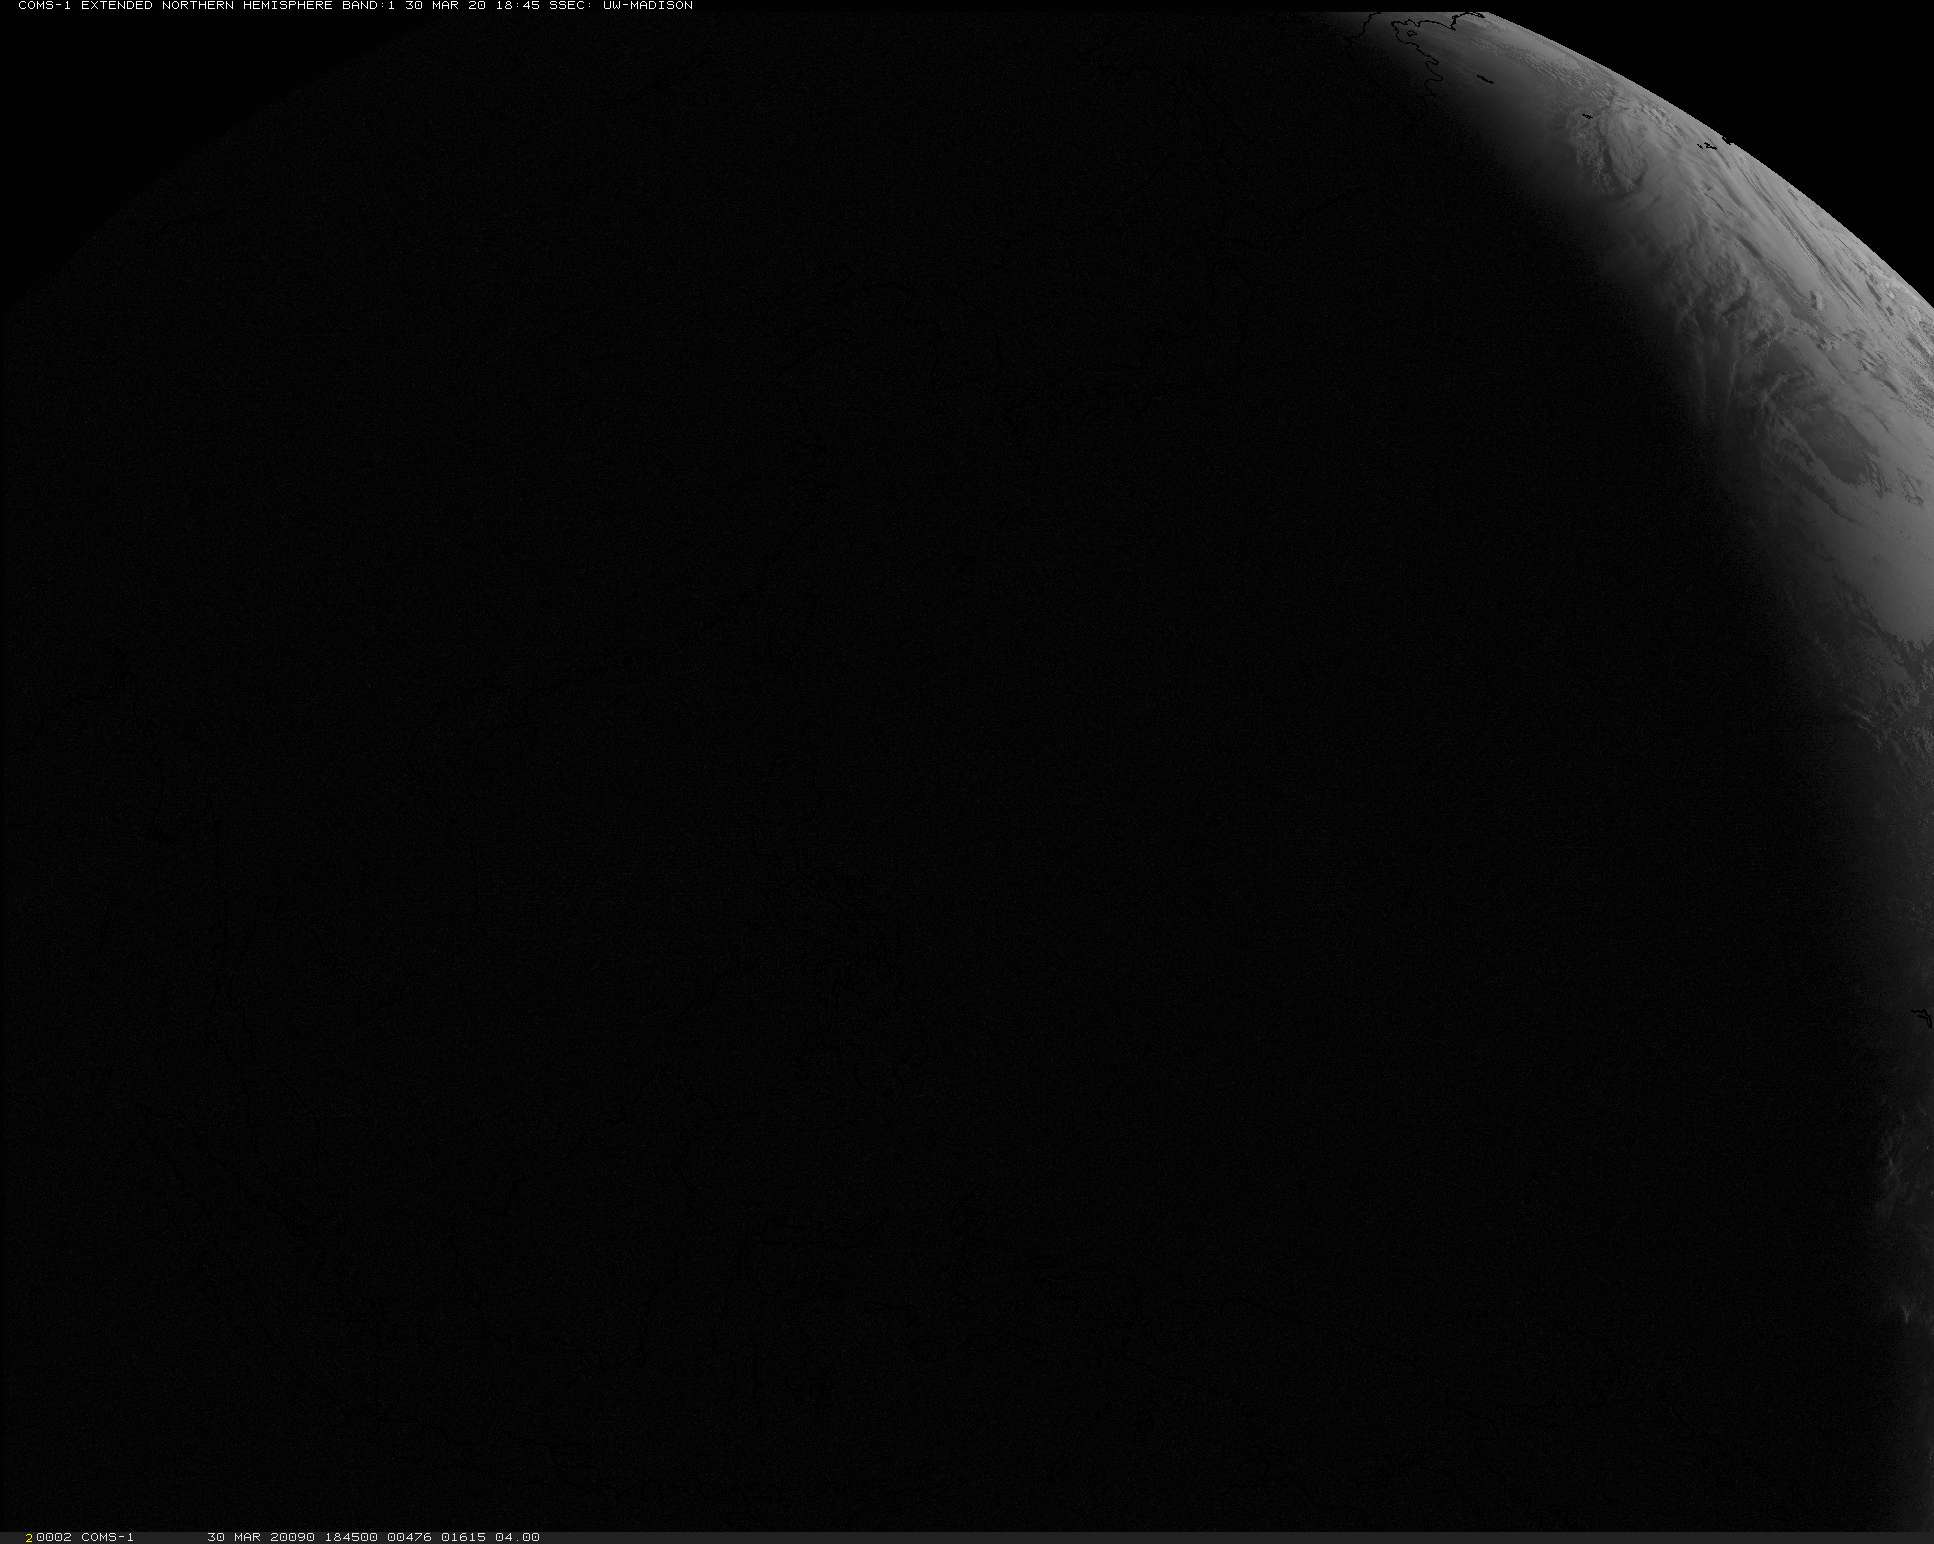Click the 'SSEC:' label in header
This screenshot has width=1934, height=1544.
[571, 5]
